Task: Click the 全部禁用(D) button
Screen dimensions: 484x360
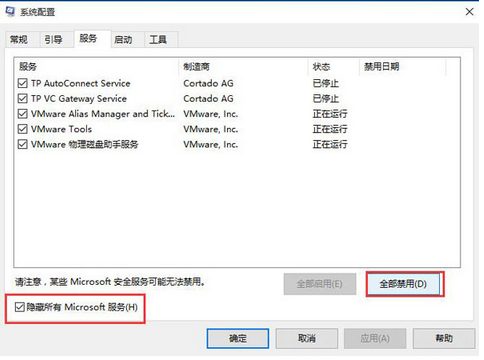Action: point(403,284)
